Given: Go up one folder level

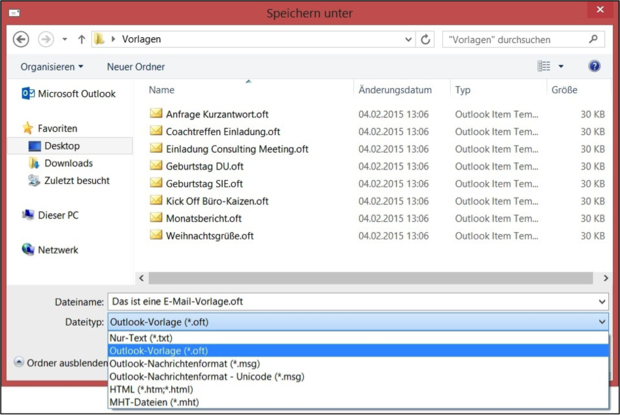Looking at the screenshot, I should (81, 40).
